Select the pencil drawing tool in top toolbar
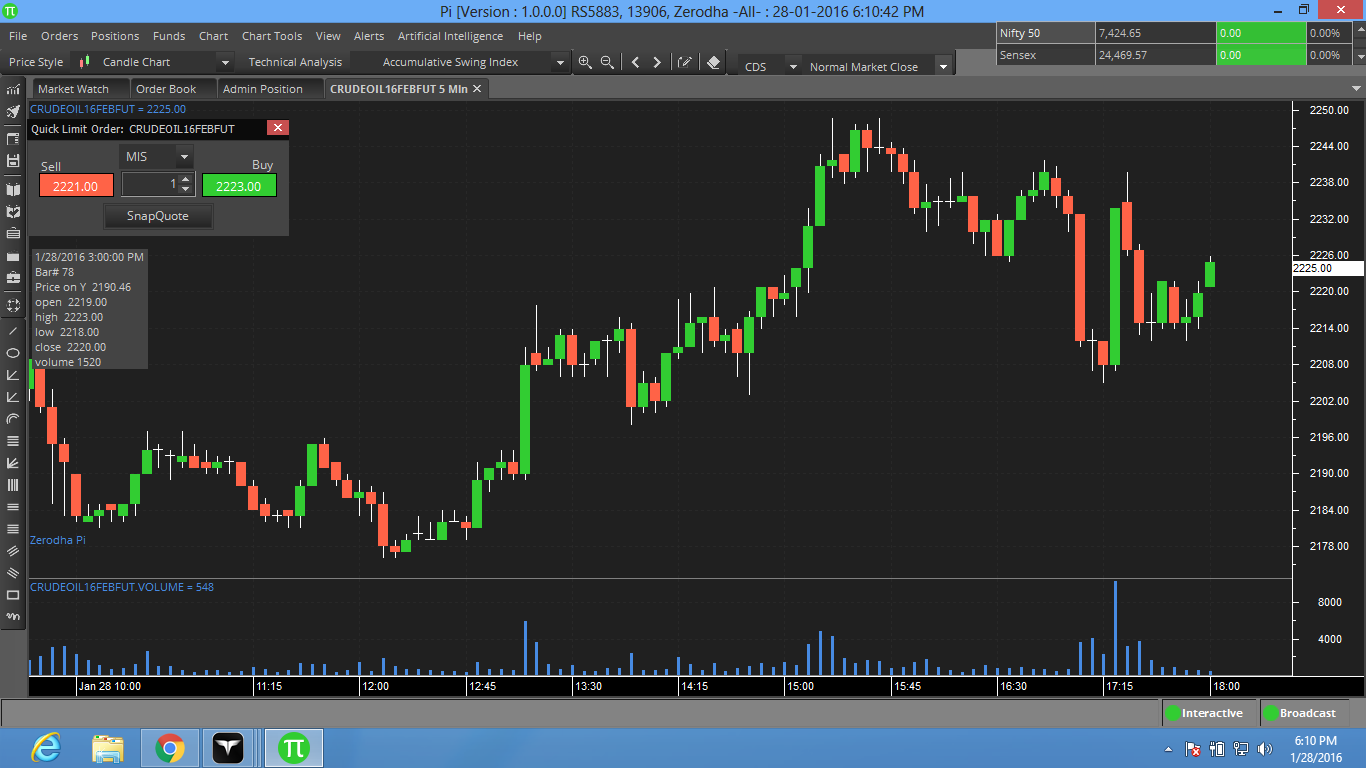This screenshot has width=1366, height=768. (685, 62)
